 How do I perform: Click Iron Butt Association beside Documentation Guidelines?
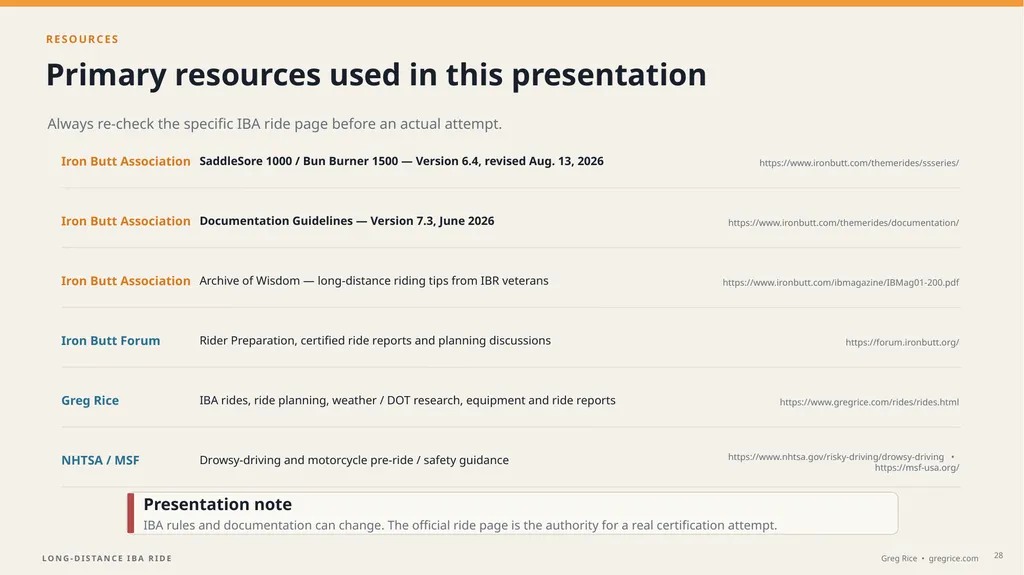(125, 221)
